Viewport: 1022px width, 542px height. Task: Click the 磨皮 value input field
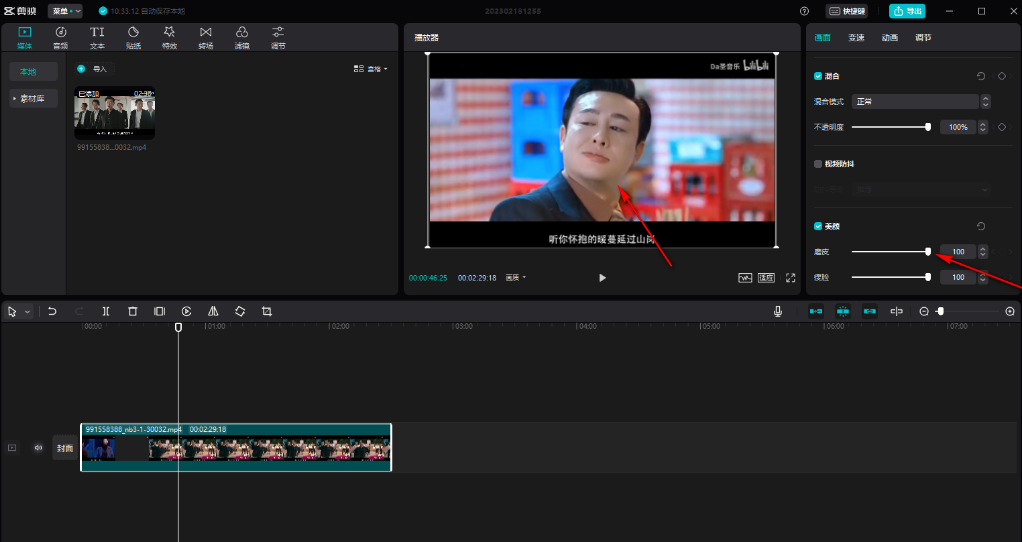[958, 251]
